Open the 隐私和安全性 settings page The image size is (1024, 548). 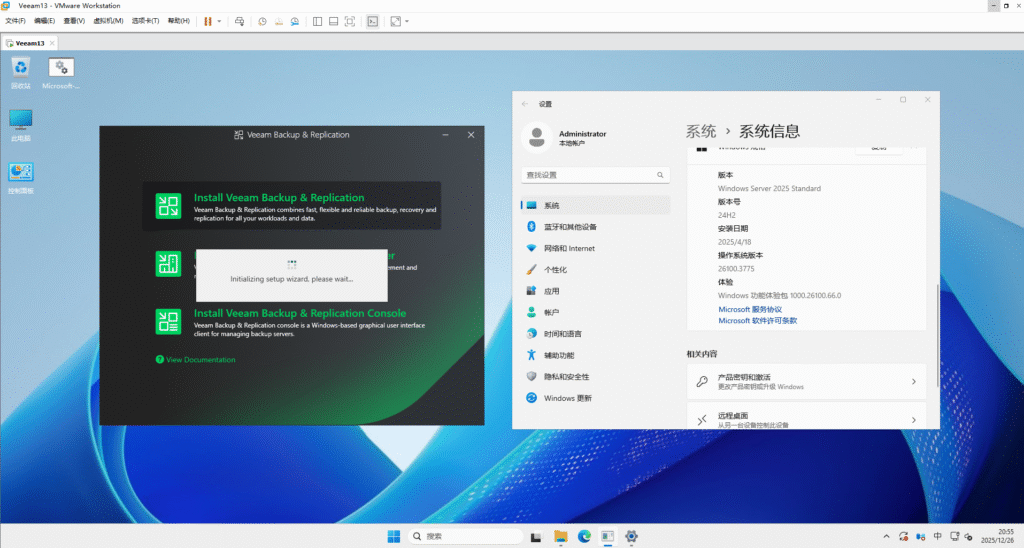(566, 376)
